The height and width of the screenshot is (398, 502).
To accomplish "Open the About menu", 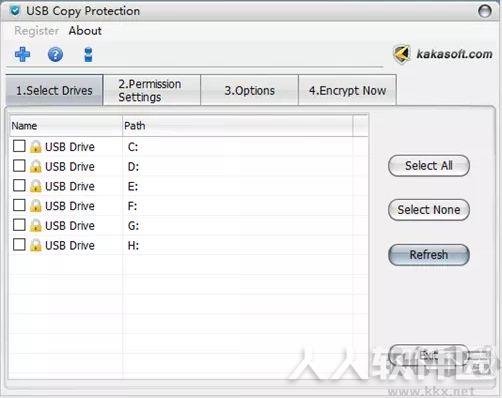I will (85, 31).
